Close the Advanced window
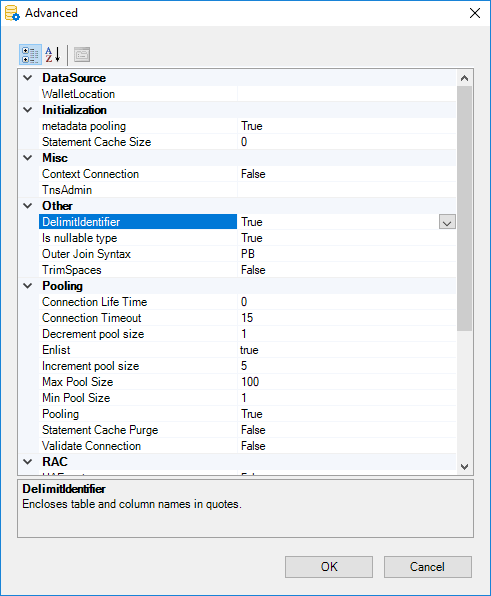Image resolution: width=491 pixels, height=596 pixels. (x=475, y=13)
